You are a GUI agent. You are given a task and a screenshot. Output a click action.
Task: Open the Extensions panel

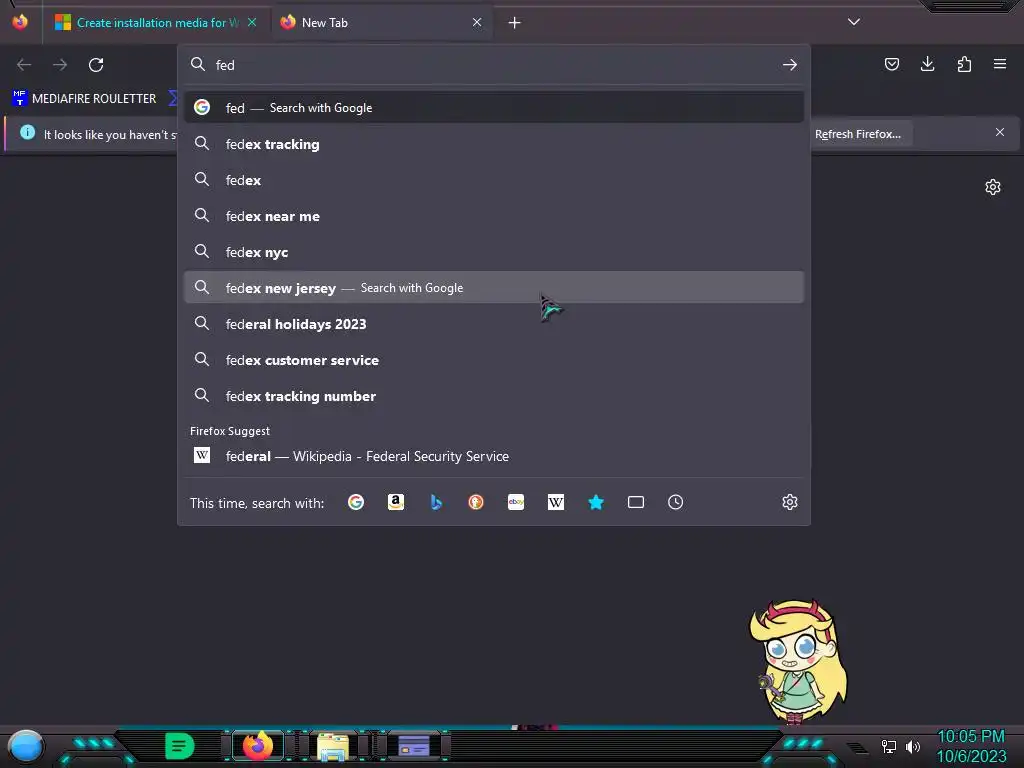pos(964,64)
